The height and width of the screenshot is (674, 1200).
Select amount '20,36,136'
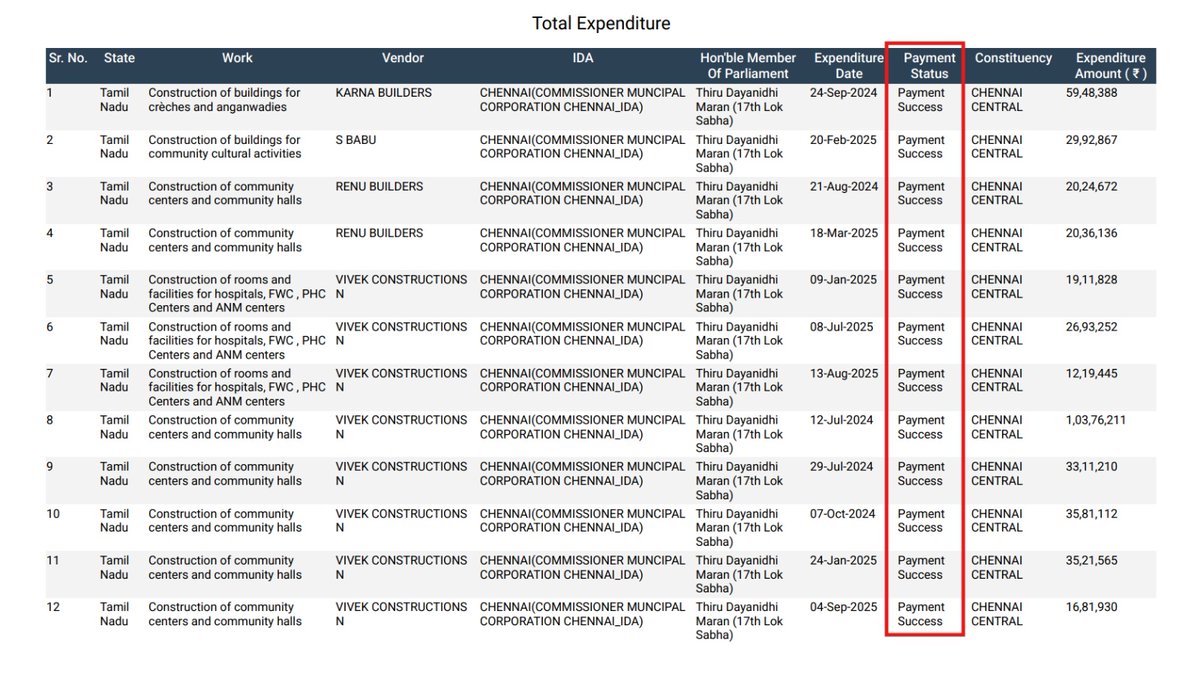coord(1092,233)
